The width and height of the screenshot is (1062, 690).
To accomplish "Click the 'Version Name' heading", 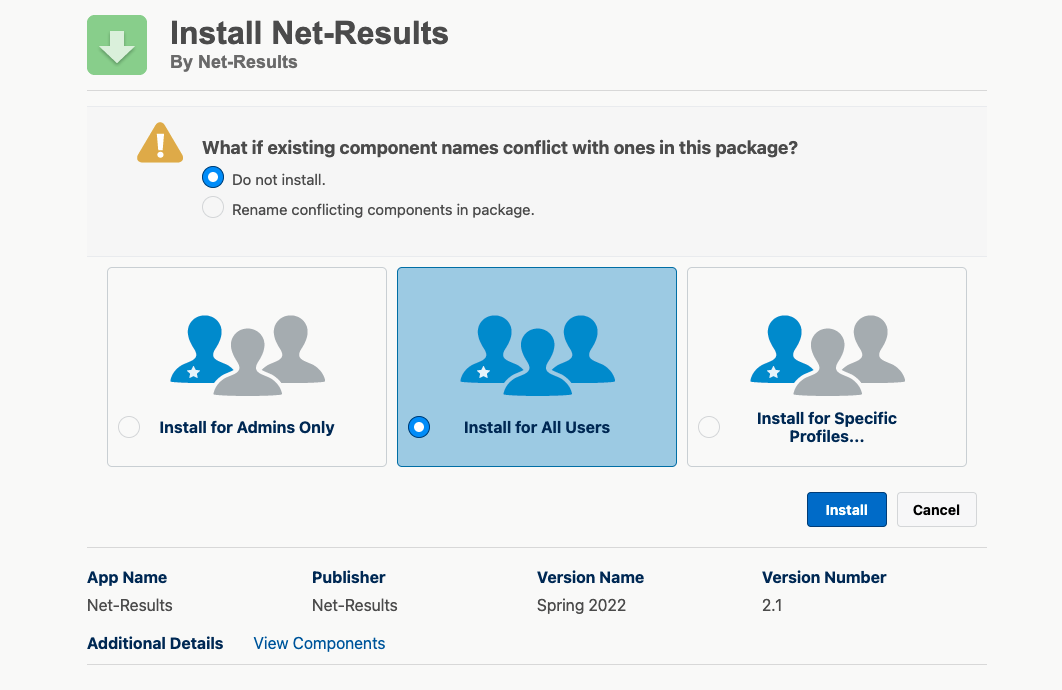I will [590, 578].
